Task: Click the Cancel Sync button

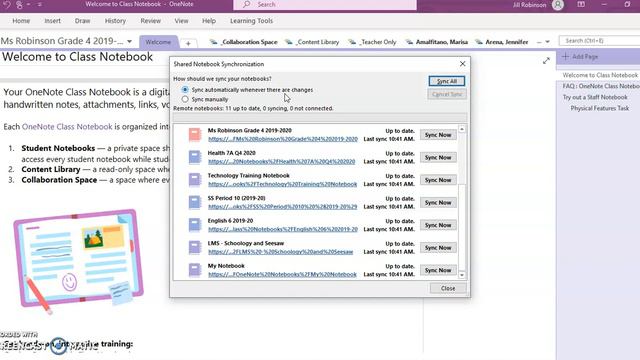Action: [447, 94]
